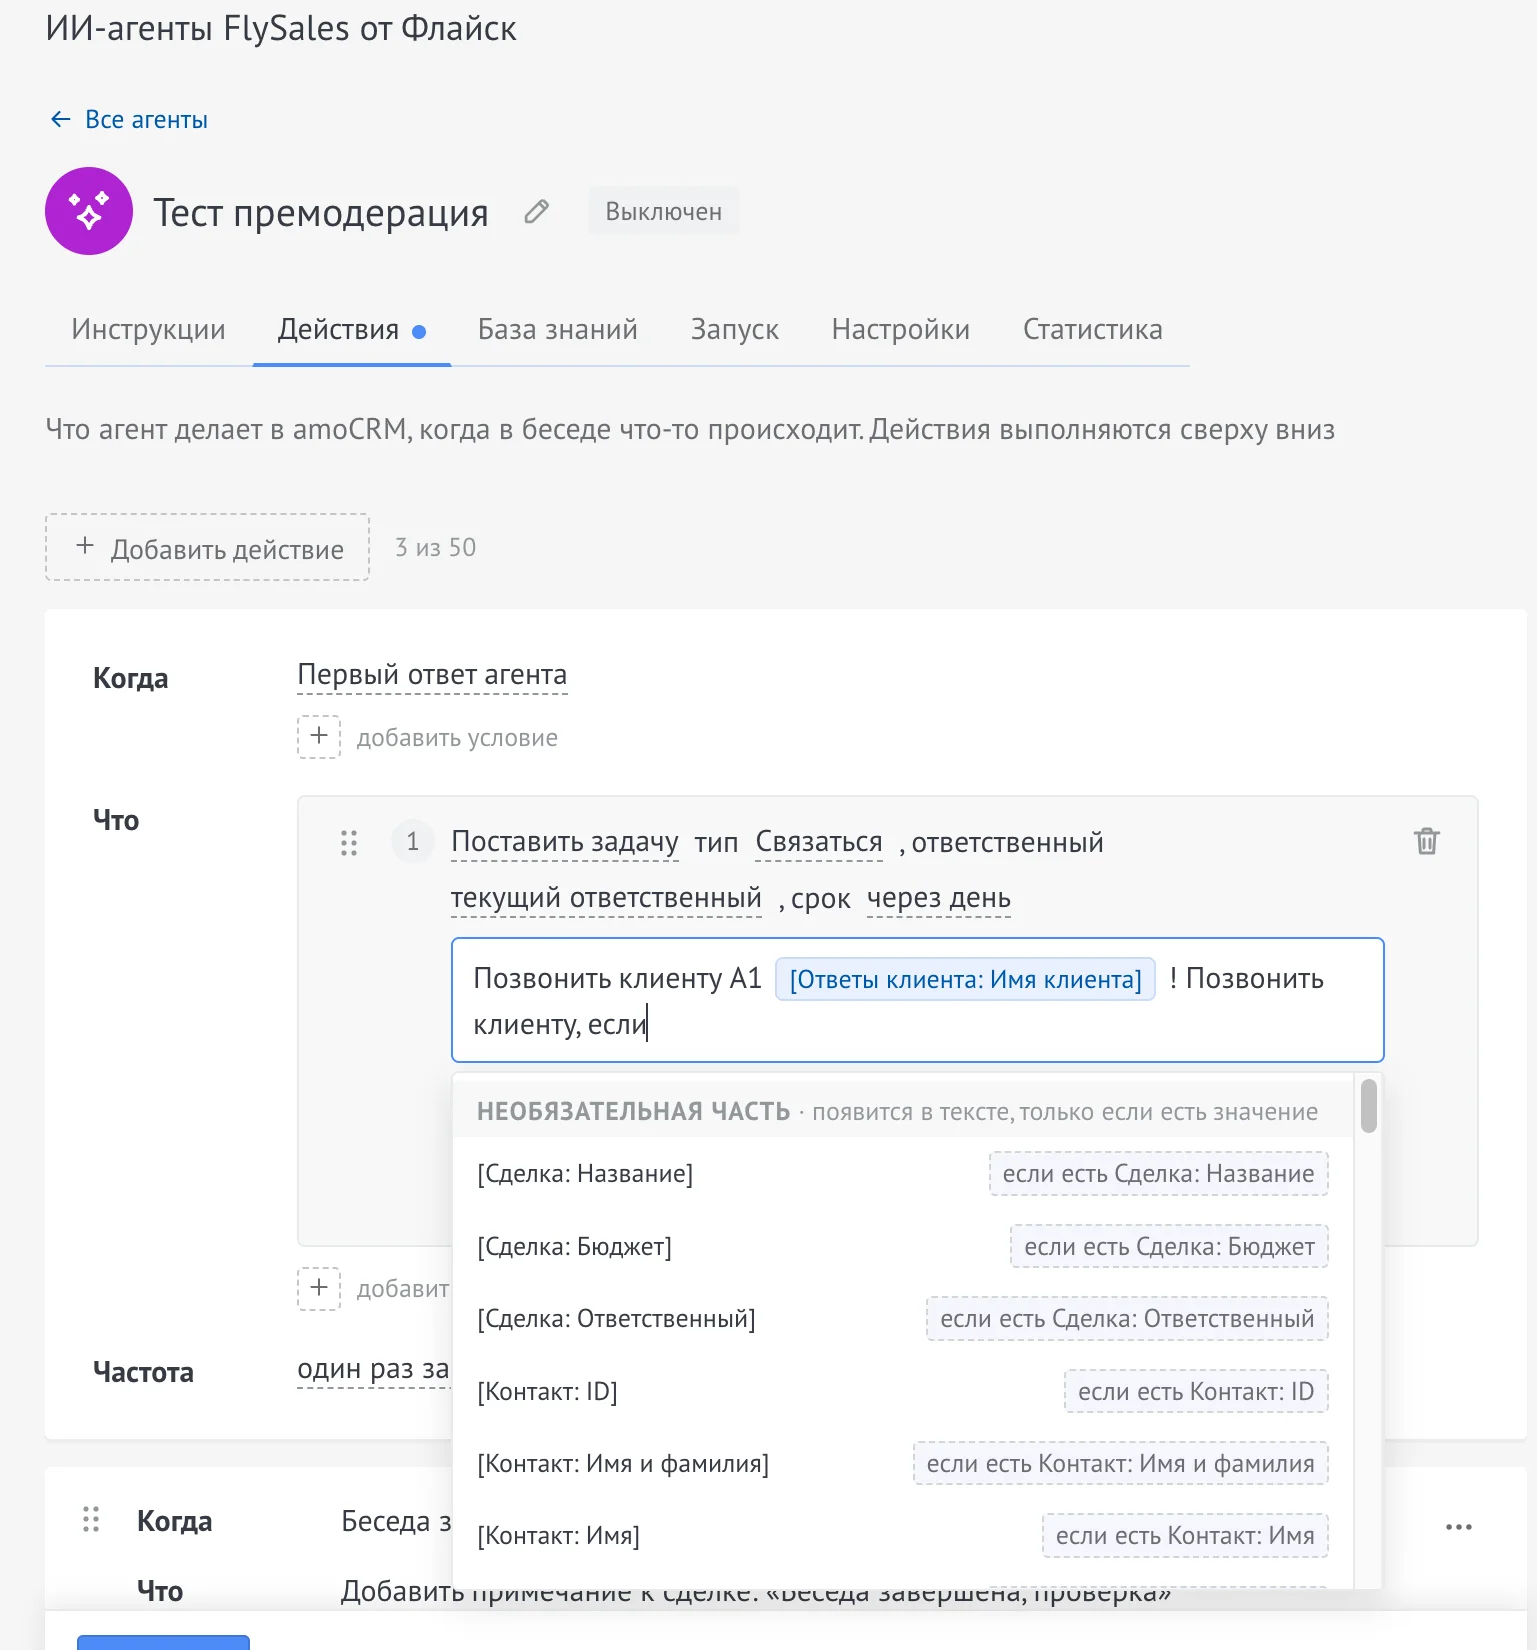Screen dimensions: 1537x1650
Task: Open the frequency dropdown один раз за
Action: (373, 1369)
